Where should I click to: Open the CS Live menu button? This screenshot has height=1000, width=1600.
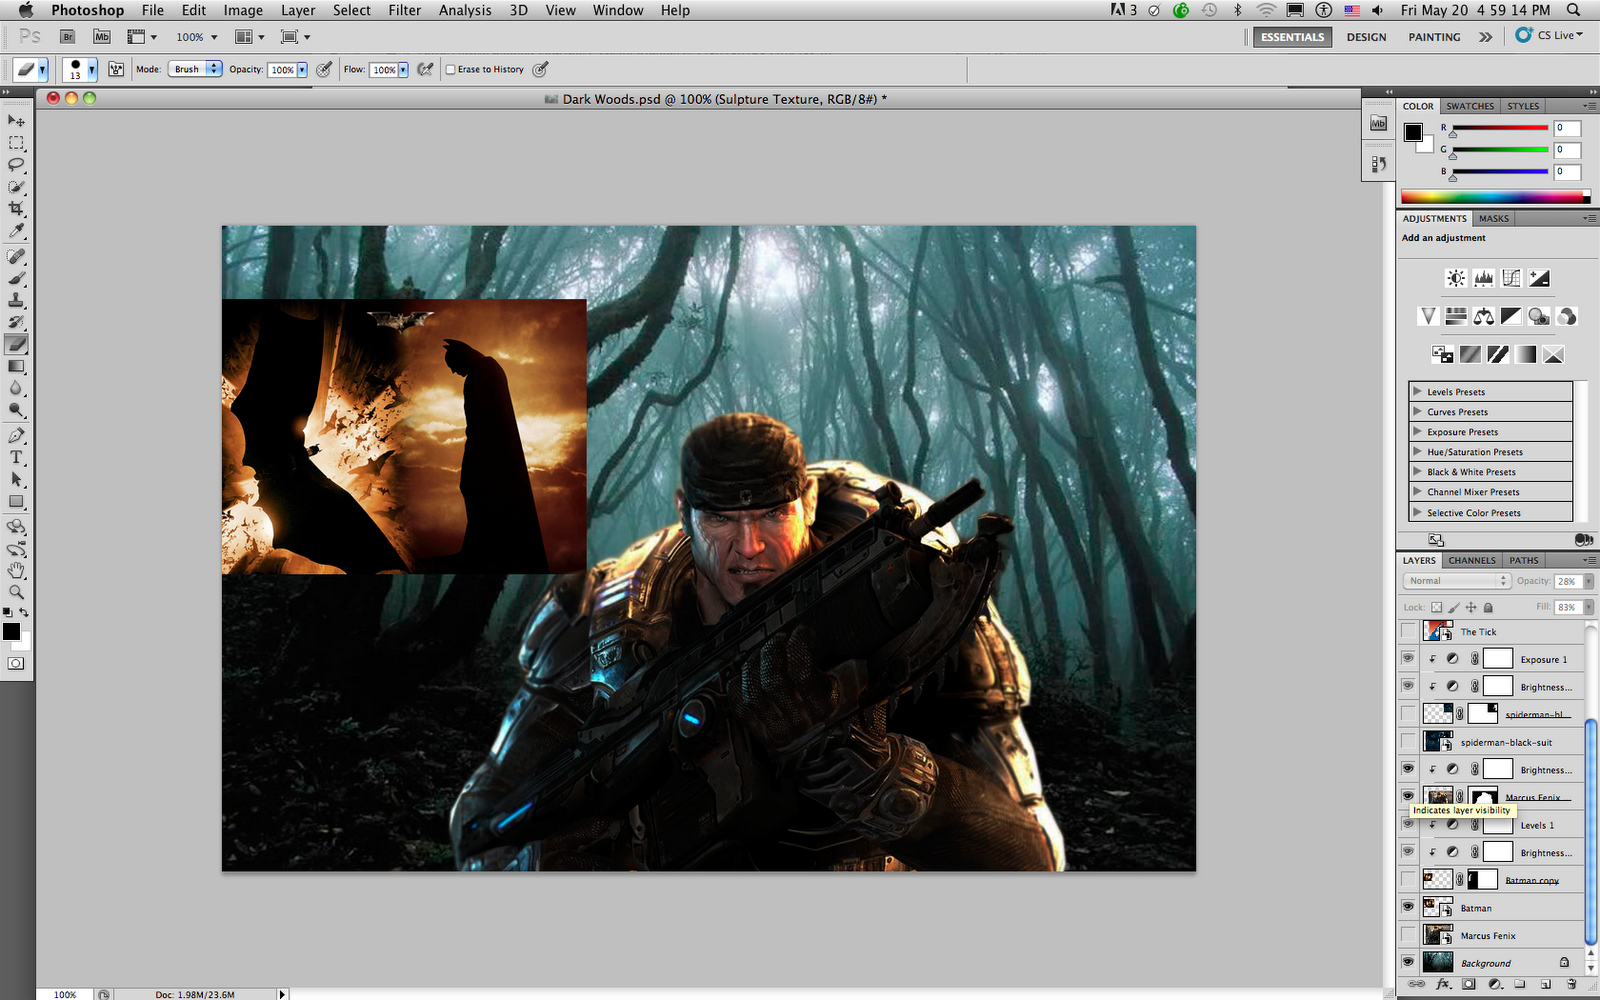[1550, 35]
